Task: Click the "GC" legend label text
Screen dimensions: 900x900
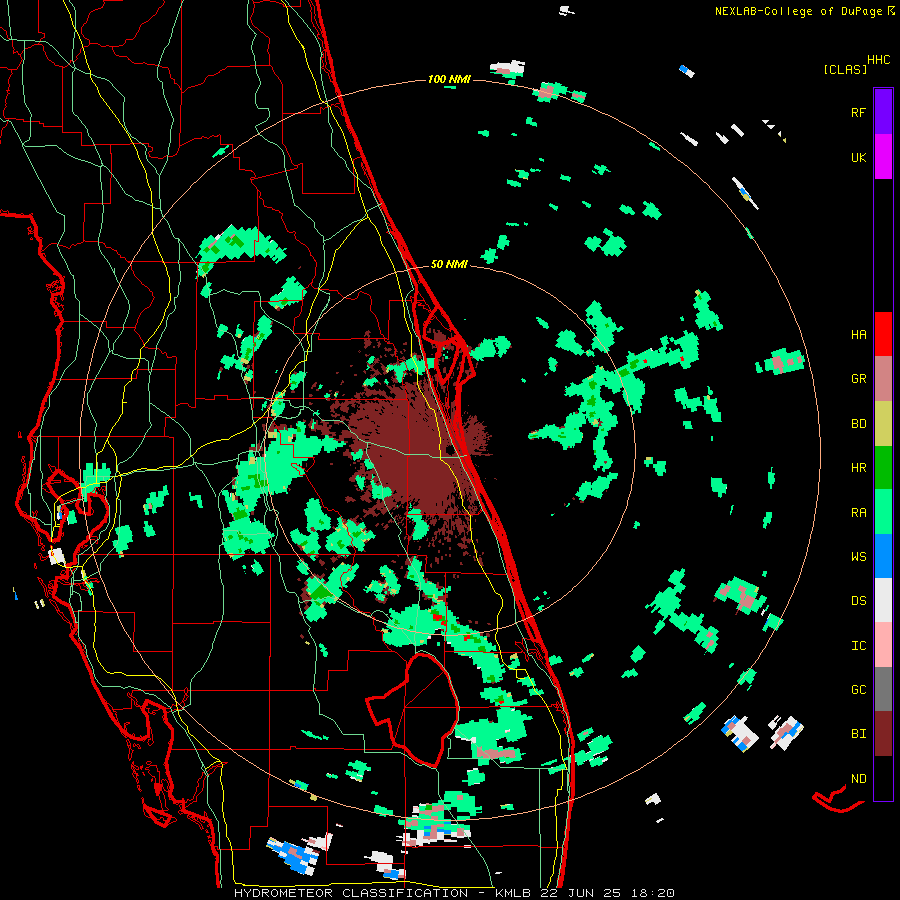Action: [x=858, y=690]
